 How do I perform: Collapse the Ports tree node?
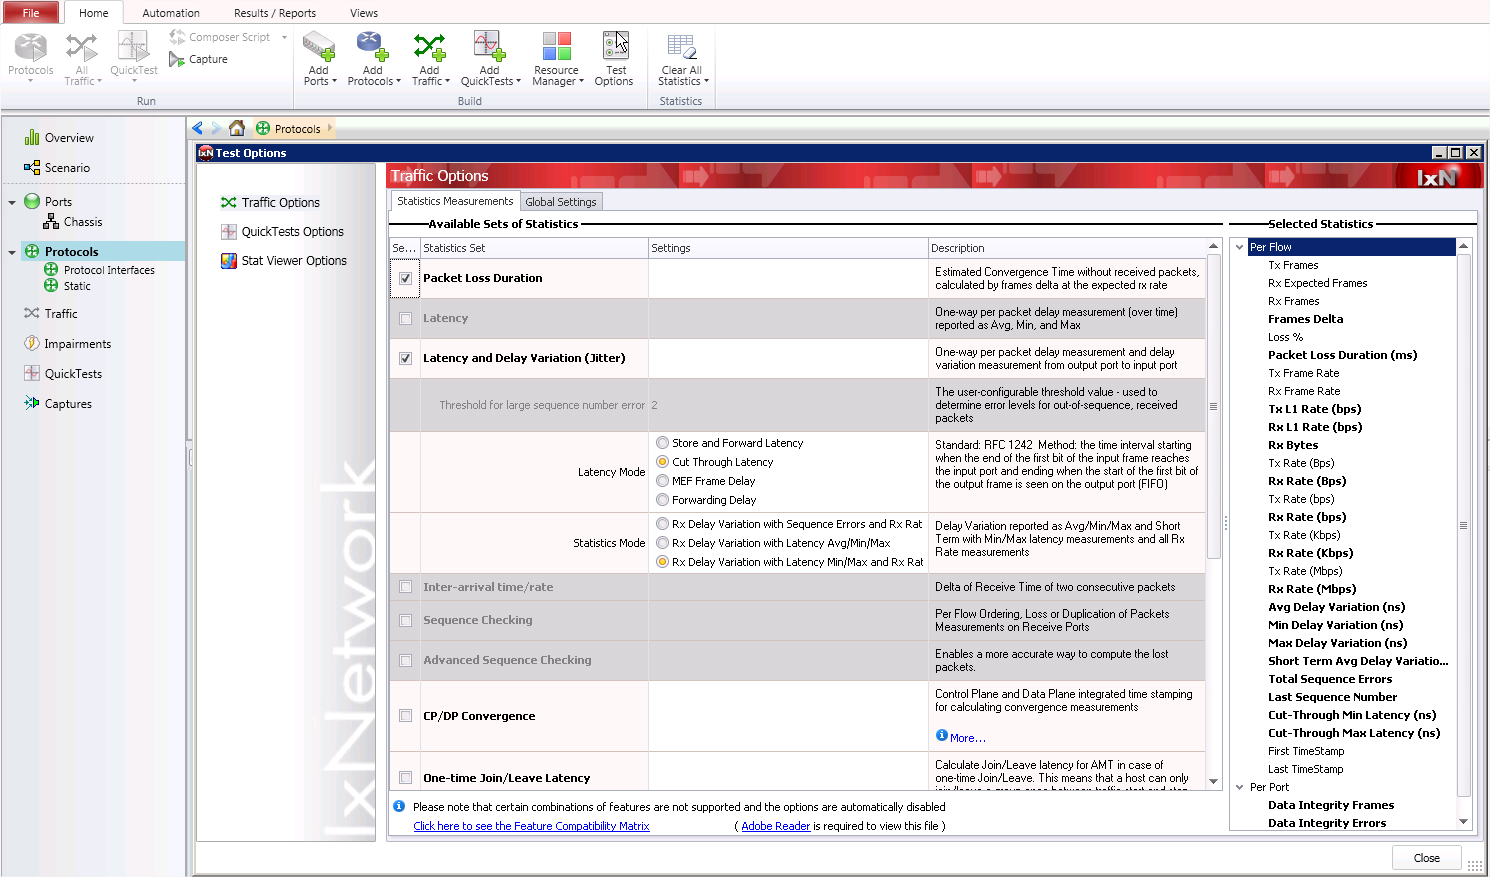click(x=12, y=202)
